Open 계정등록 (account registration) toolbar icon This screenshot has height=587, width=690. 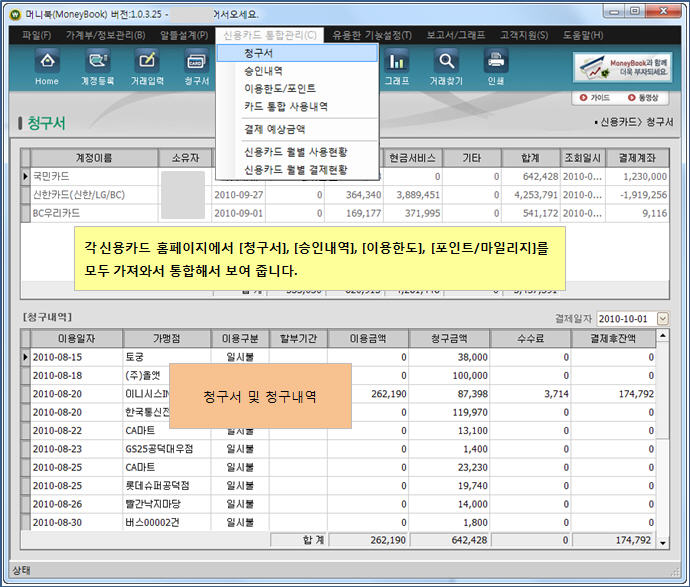coord(97,66)
